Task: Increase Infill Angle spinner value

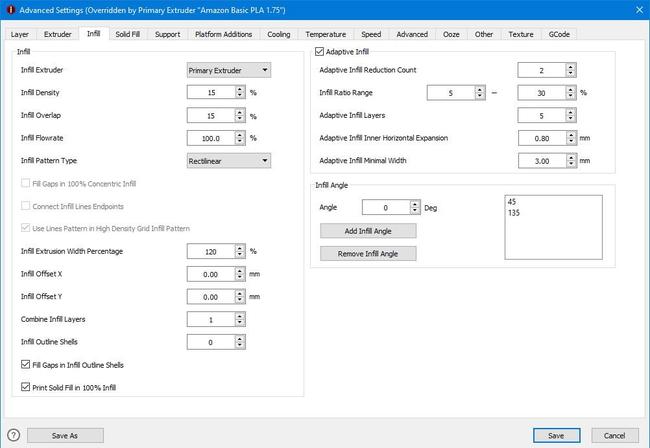Action: (414, 204)
